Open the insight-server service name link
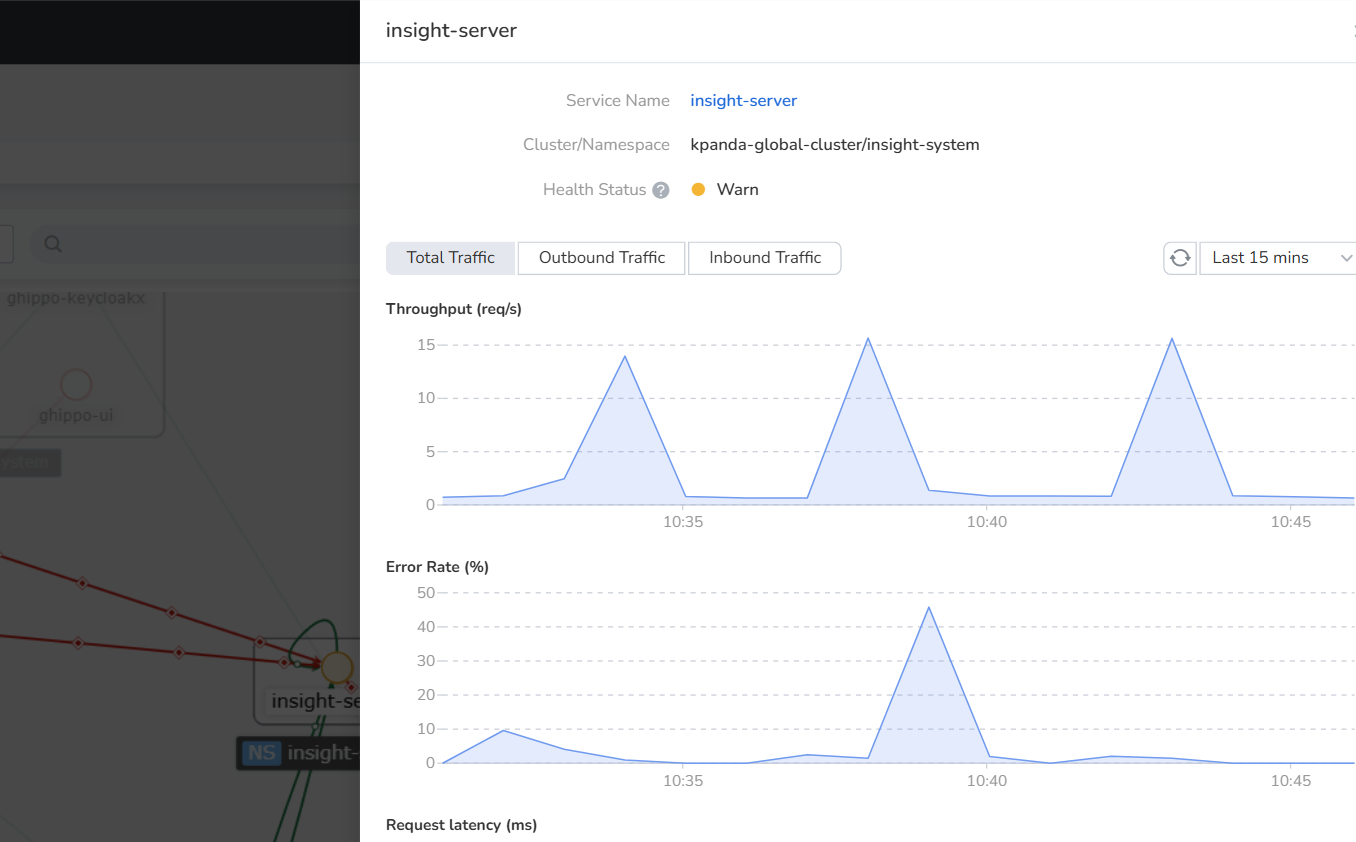The height and width of the screenshot is (842, 1356). [743, 100]
